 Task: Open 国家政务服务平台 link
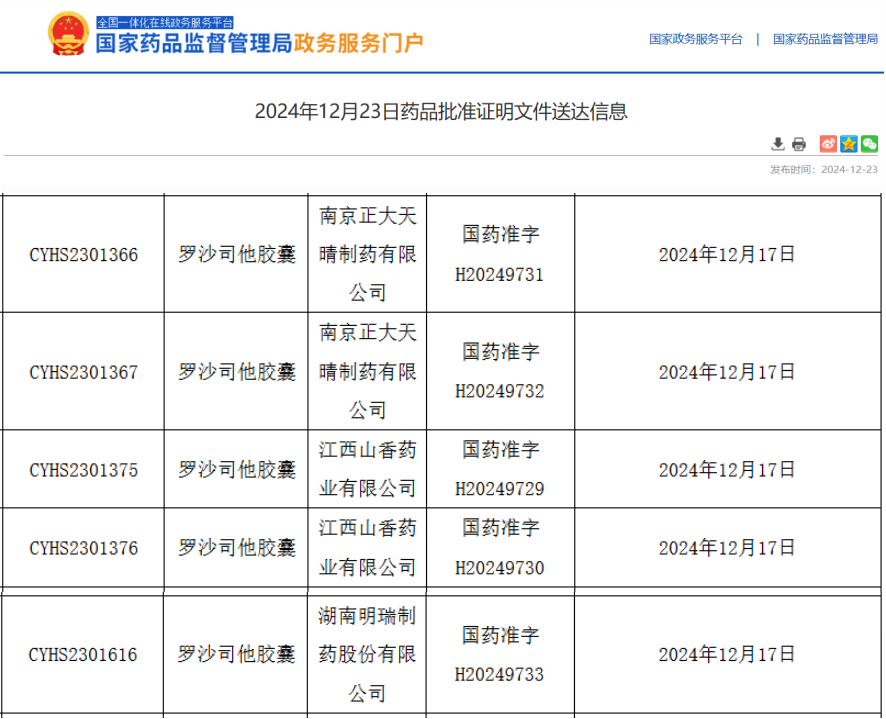(x=696, y=39)
